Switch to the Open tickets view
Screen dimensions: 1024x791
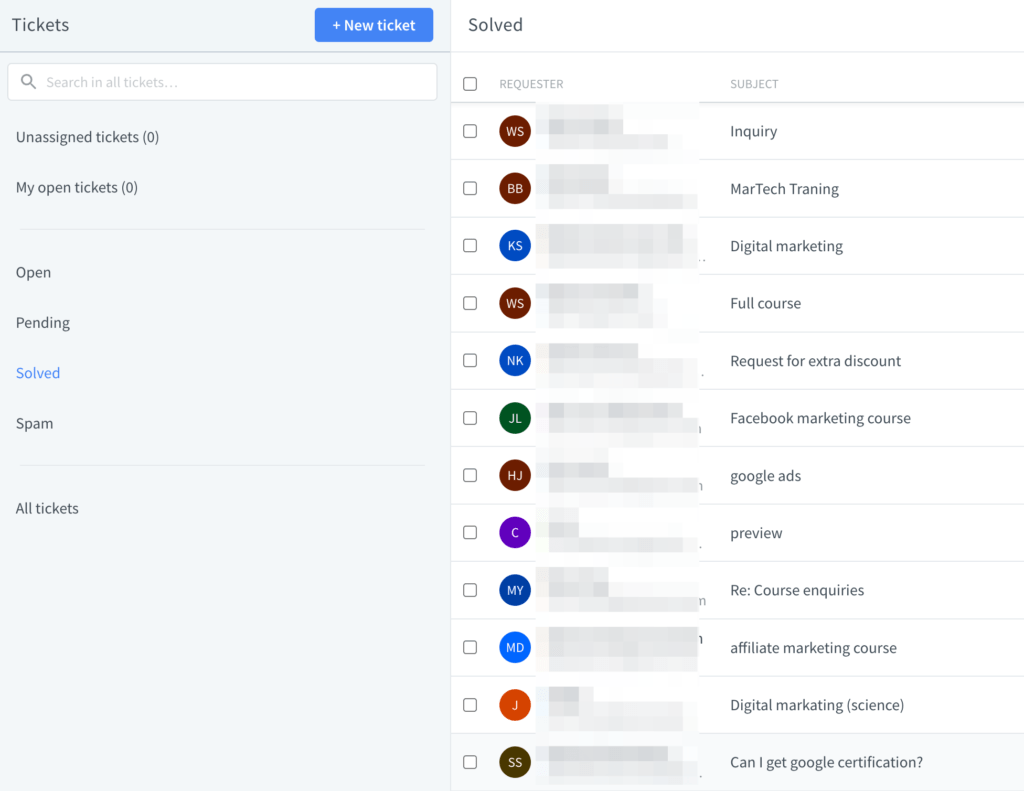[33, 272]
